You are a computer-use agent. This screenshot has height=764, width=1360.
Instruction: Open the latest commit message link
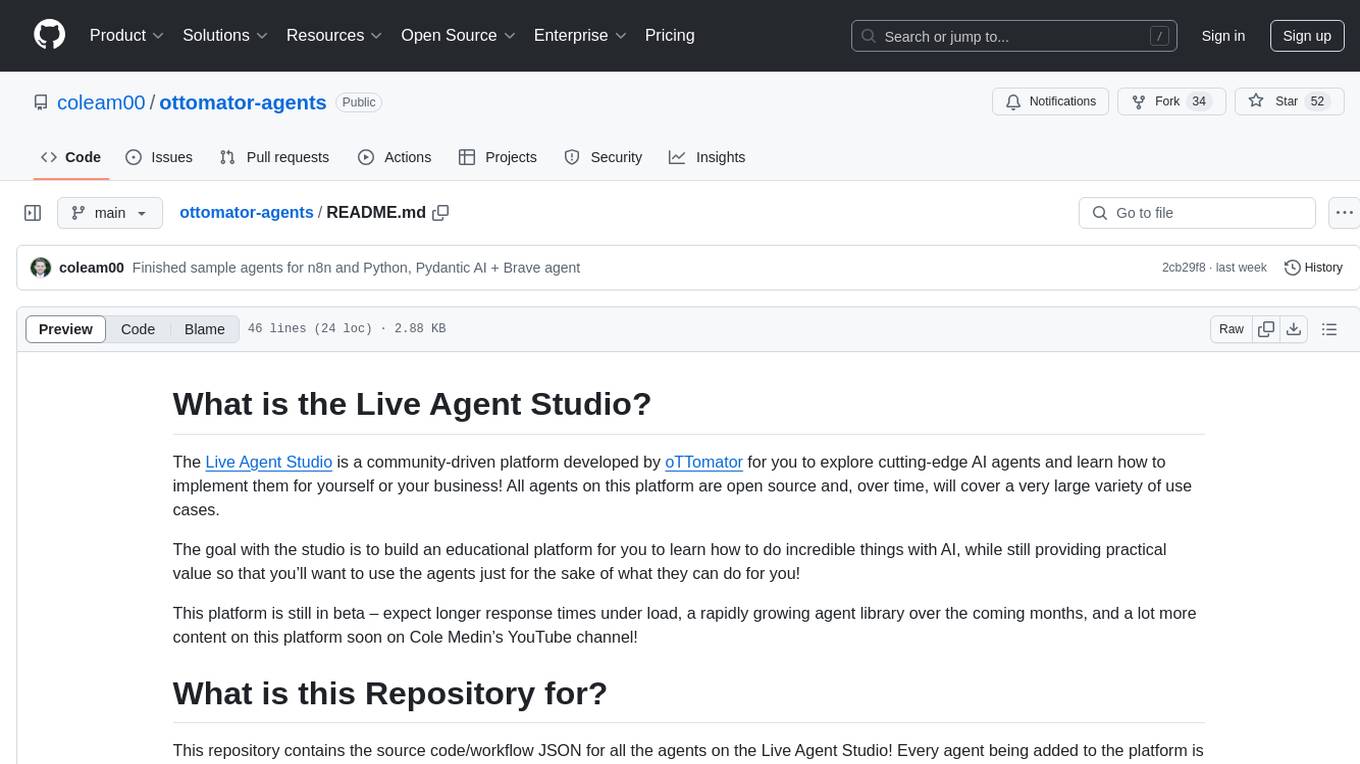point(356,268)
